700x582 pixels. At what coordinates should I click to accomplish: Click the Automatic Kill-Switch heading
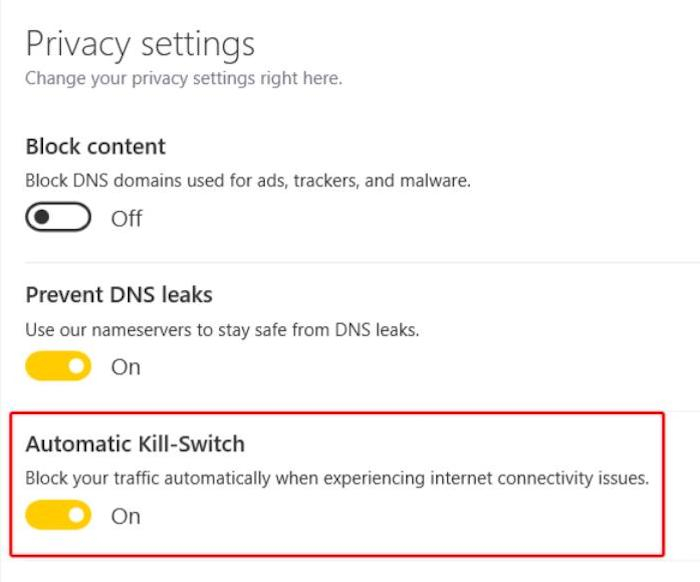pyautogui.click(x=135, y=443)
